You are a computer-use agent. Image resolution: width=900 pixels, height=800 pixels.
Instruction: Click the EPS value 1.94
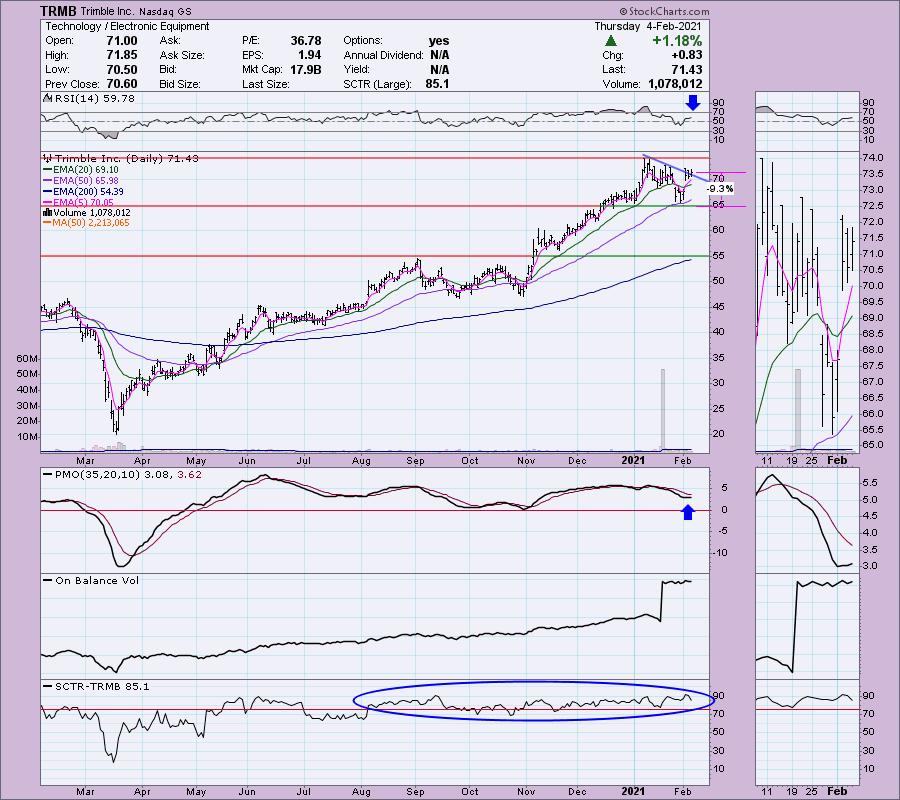[310, 55]
